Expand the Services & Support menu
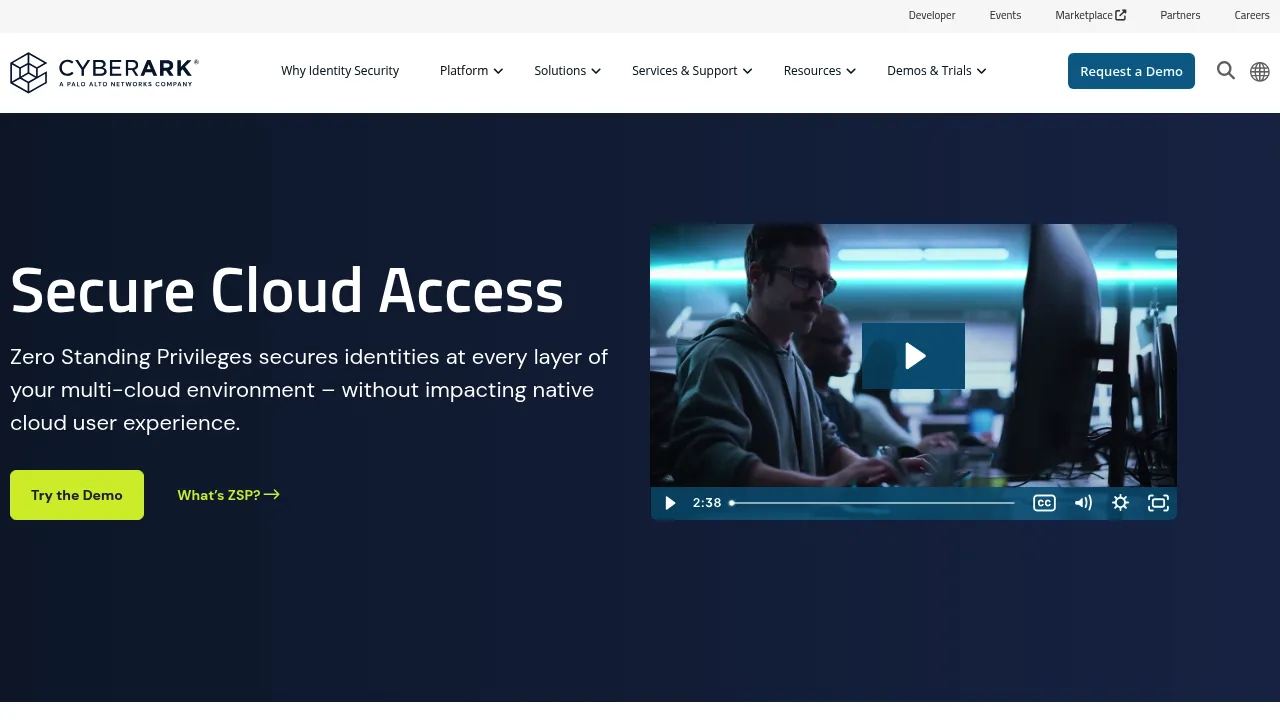The width and height of the screenshot is (1280, 720). pos(692,71)
